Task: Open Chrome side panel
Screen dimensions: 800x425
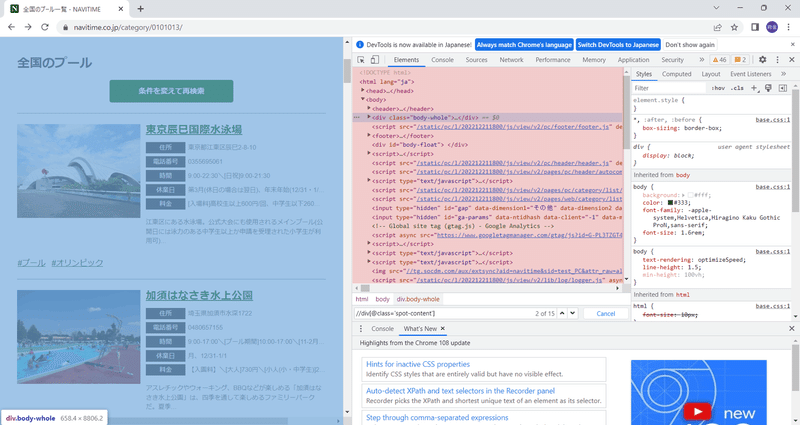Action: 755,28
